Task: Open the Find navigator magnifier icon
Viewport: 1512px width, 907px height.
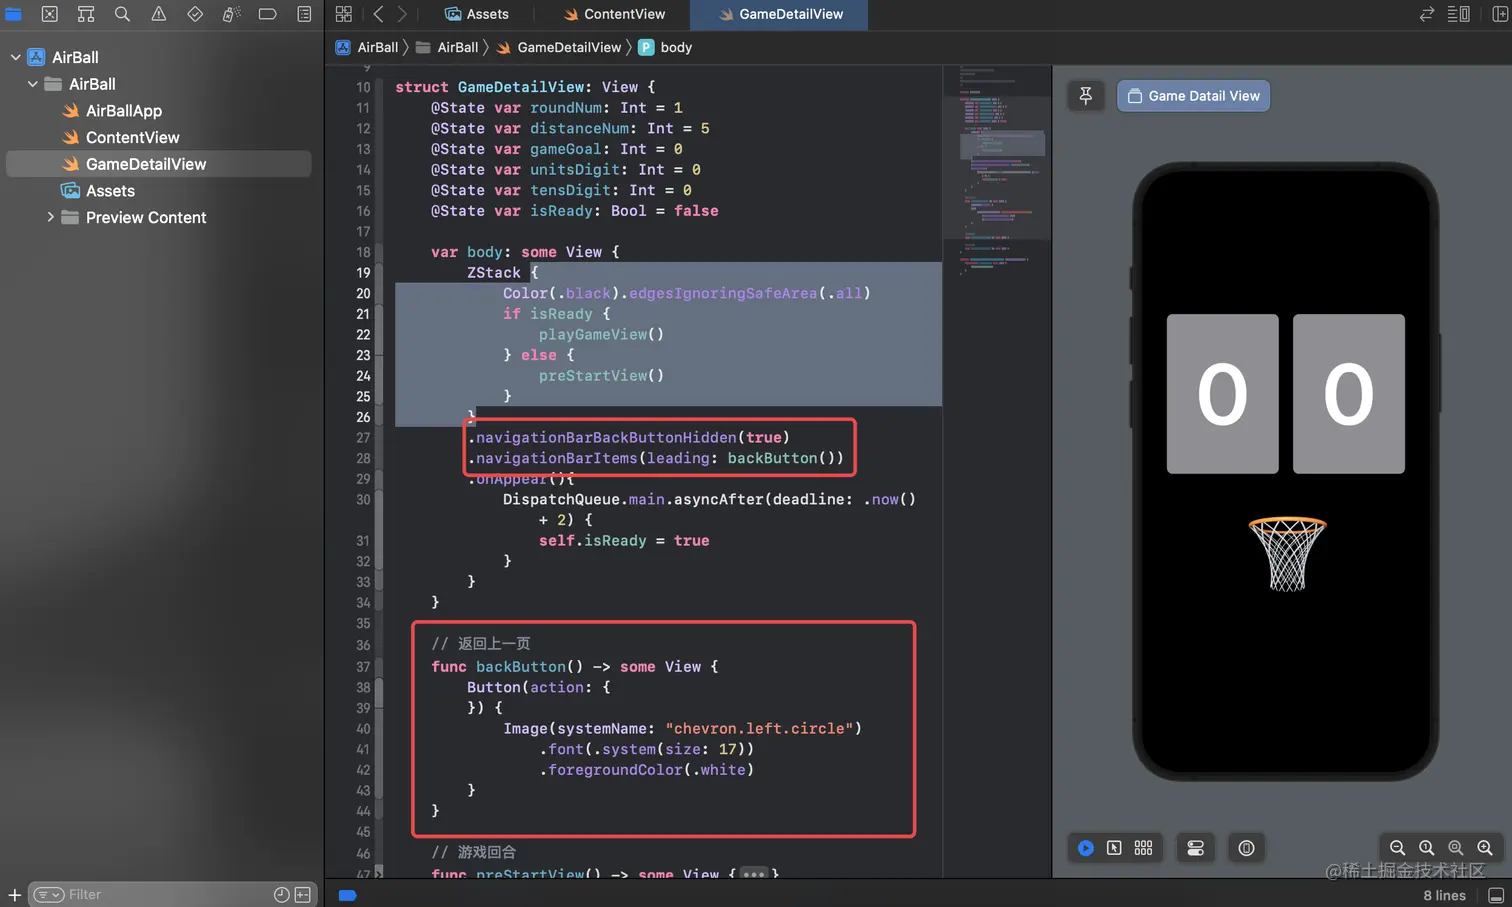Action: pos(122,14)
